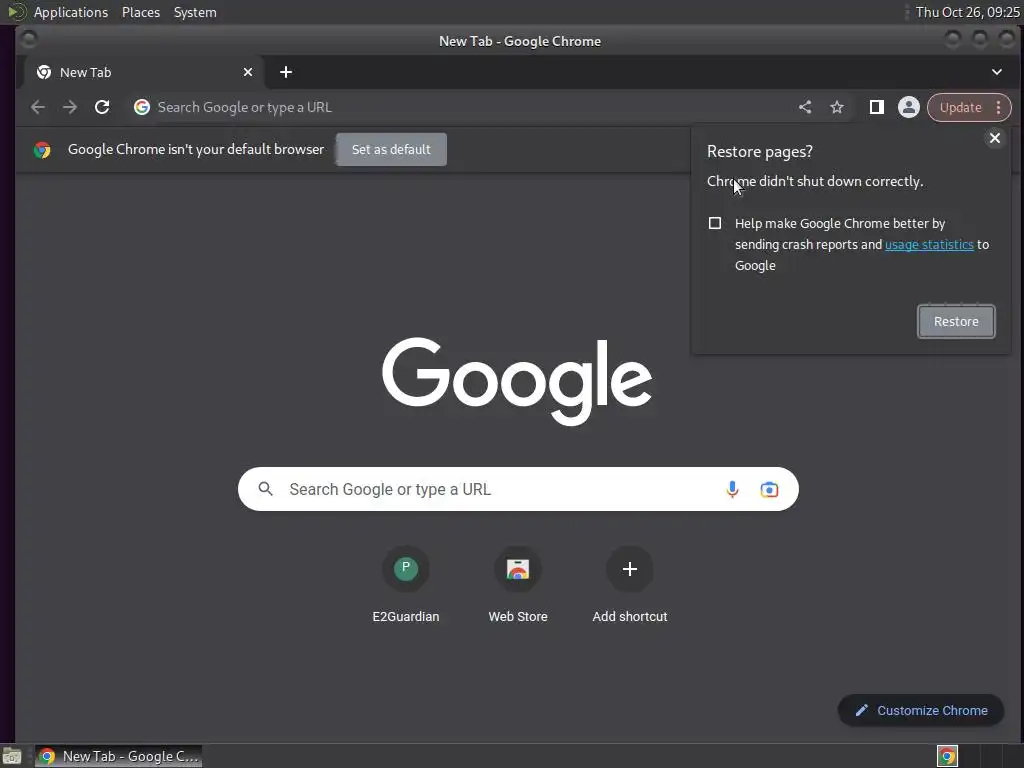1024x768 pixels.
Task: Open a new tab with plus icon
Action: (x=286, y=72)
